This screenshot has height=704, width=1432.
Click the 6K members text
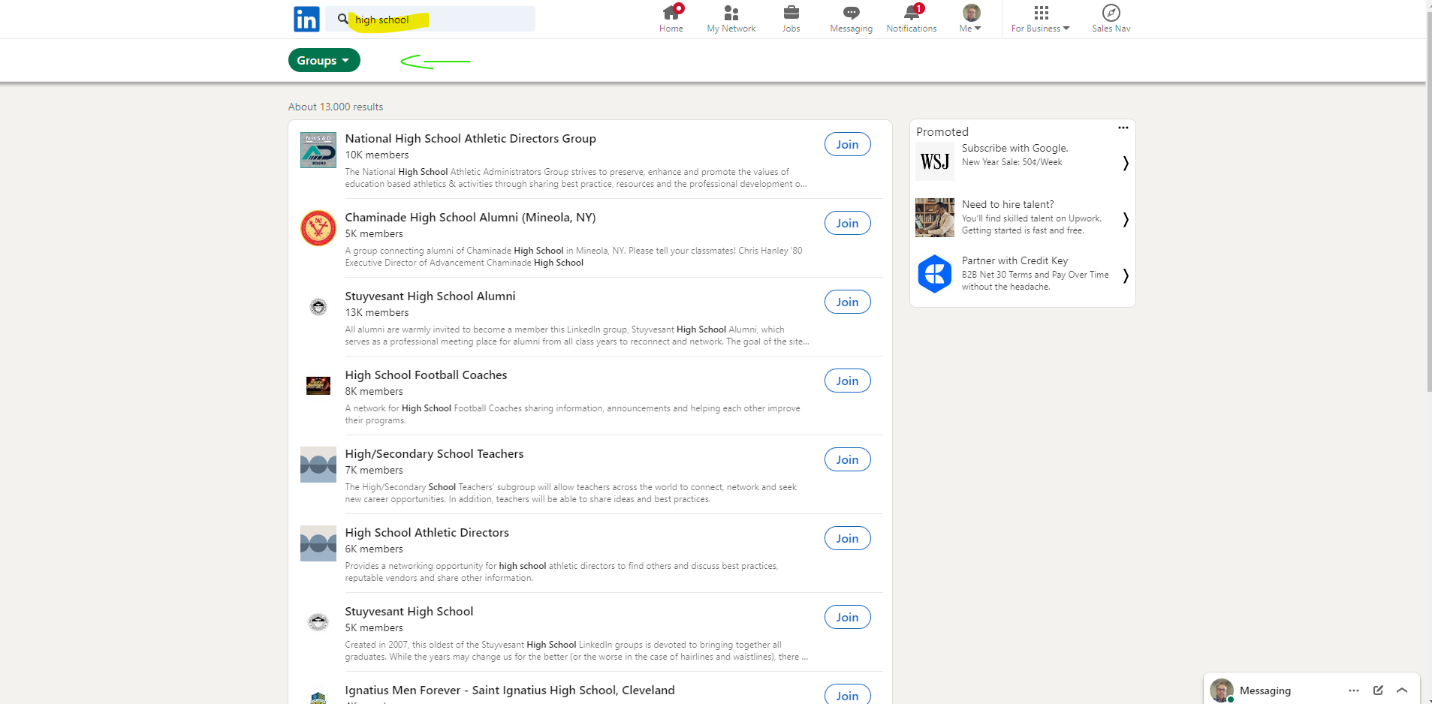click(x=374, y=549)
